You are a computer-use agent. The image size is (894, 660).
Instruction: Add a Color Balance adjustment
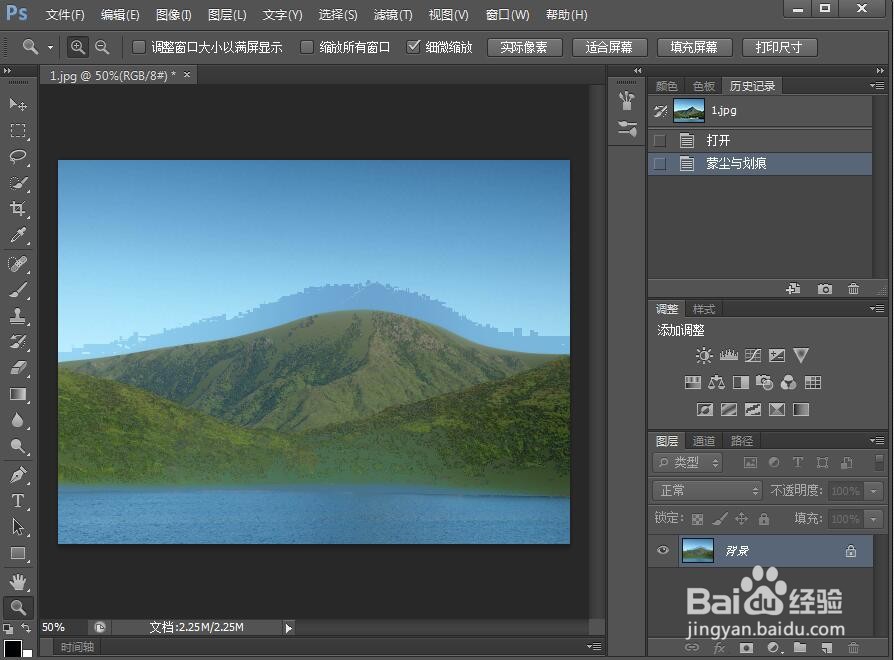pos(716,382)
